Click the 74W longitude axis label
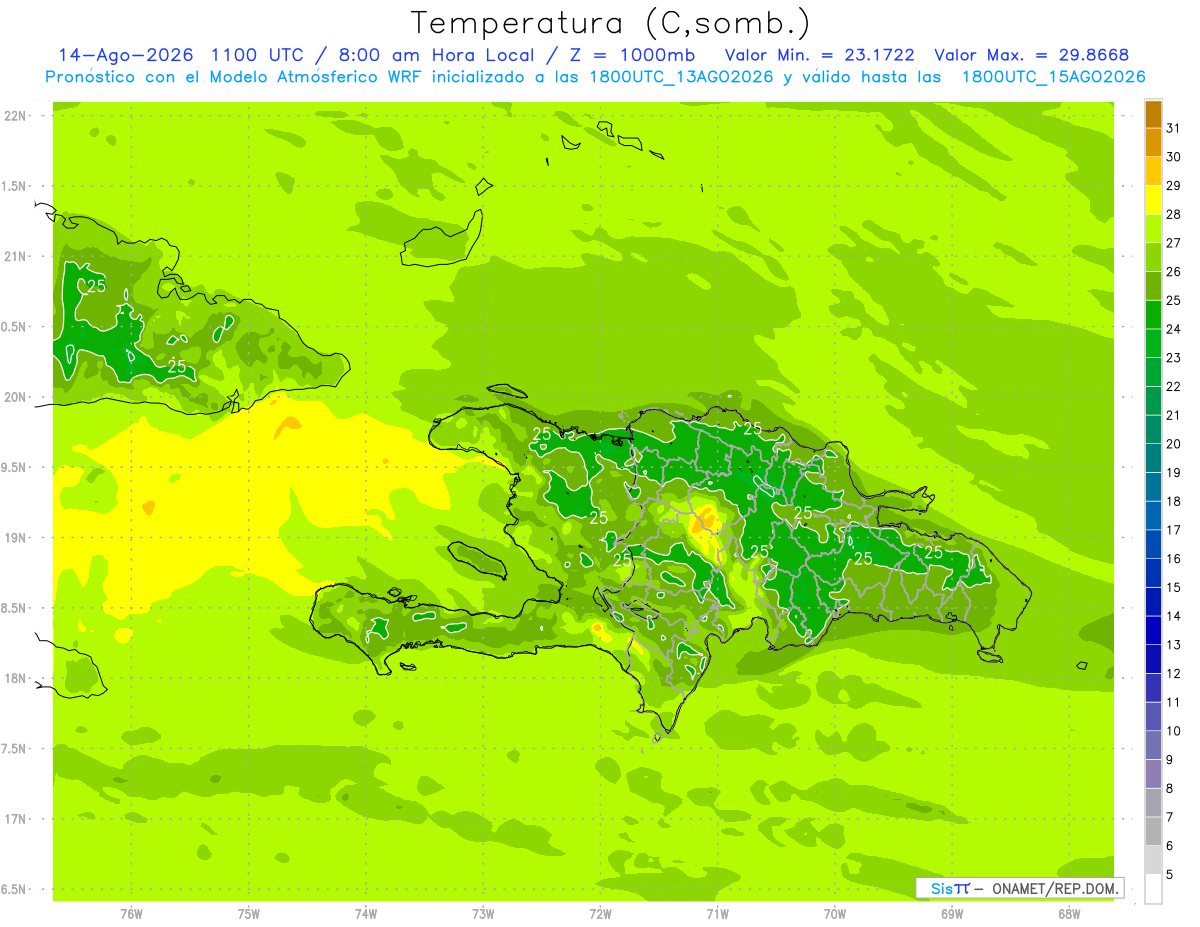 [x=366, y=914]
